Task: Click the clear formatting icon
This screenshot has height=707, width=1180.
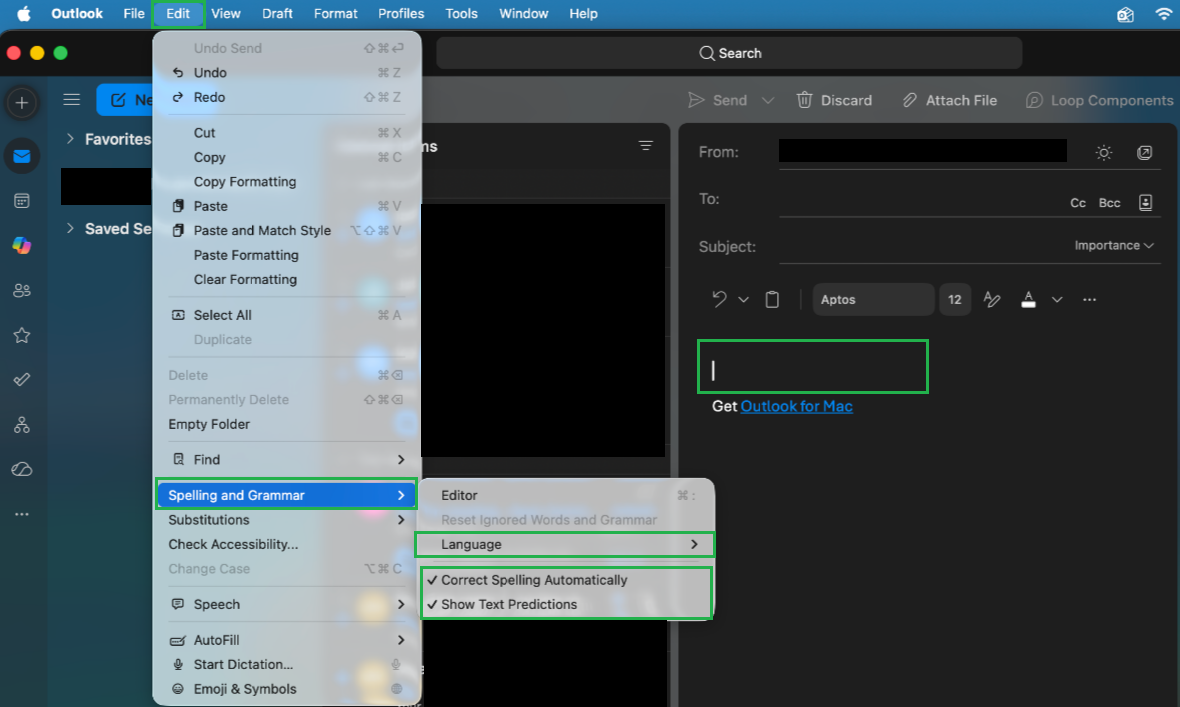Action: [x=992, y=300]
